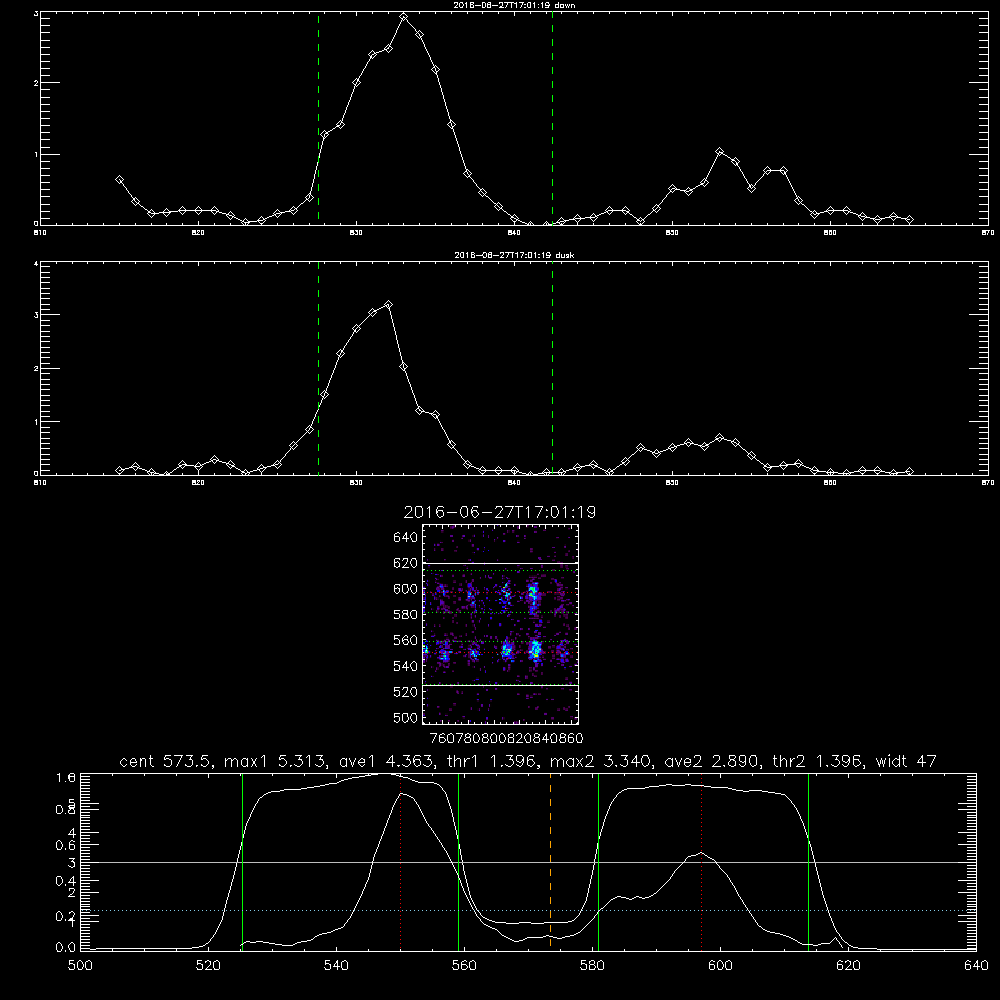Click the highest diamond data point of the dawn curve
The image size is (1000, 1000).
pos(404,17)
